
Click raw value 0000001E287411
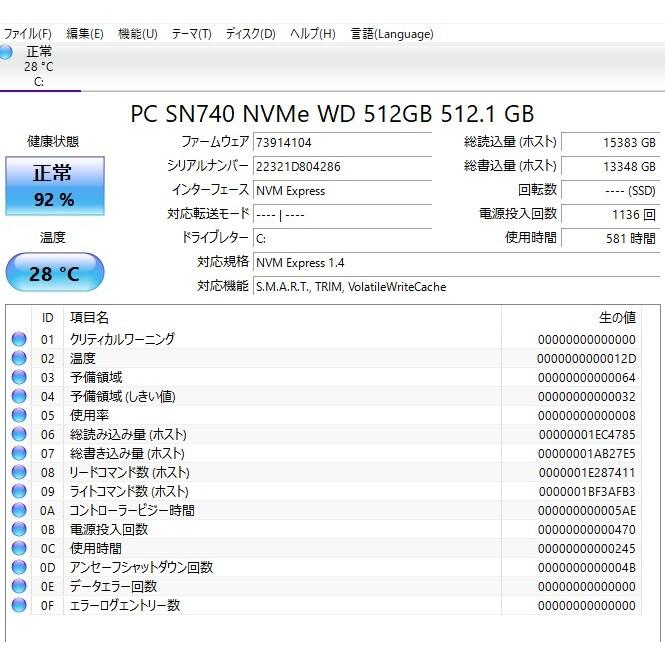coord(587,473)
